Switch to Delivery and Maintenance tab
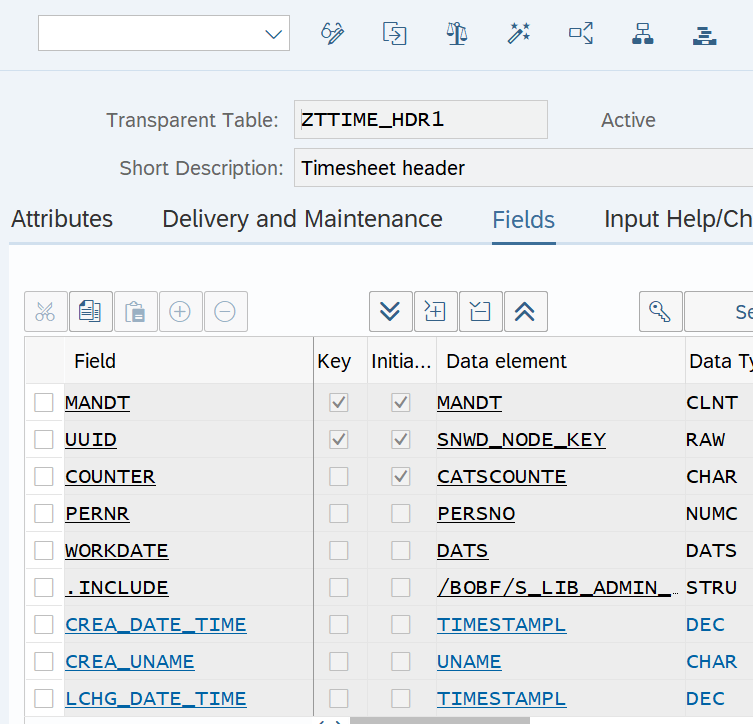This screenshot has height=724, width=753. [303, 219]
